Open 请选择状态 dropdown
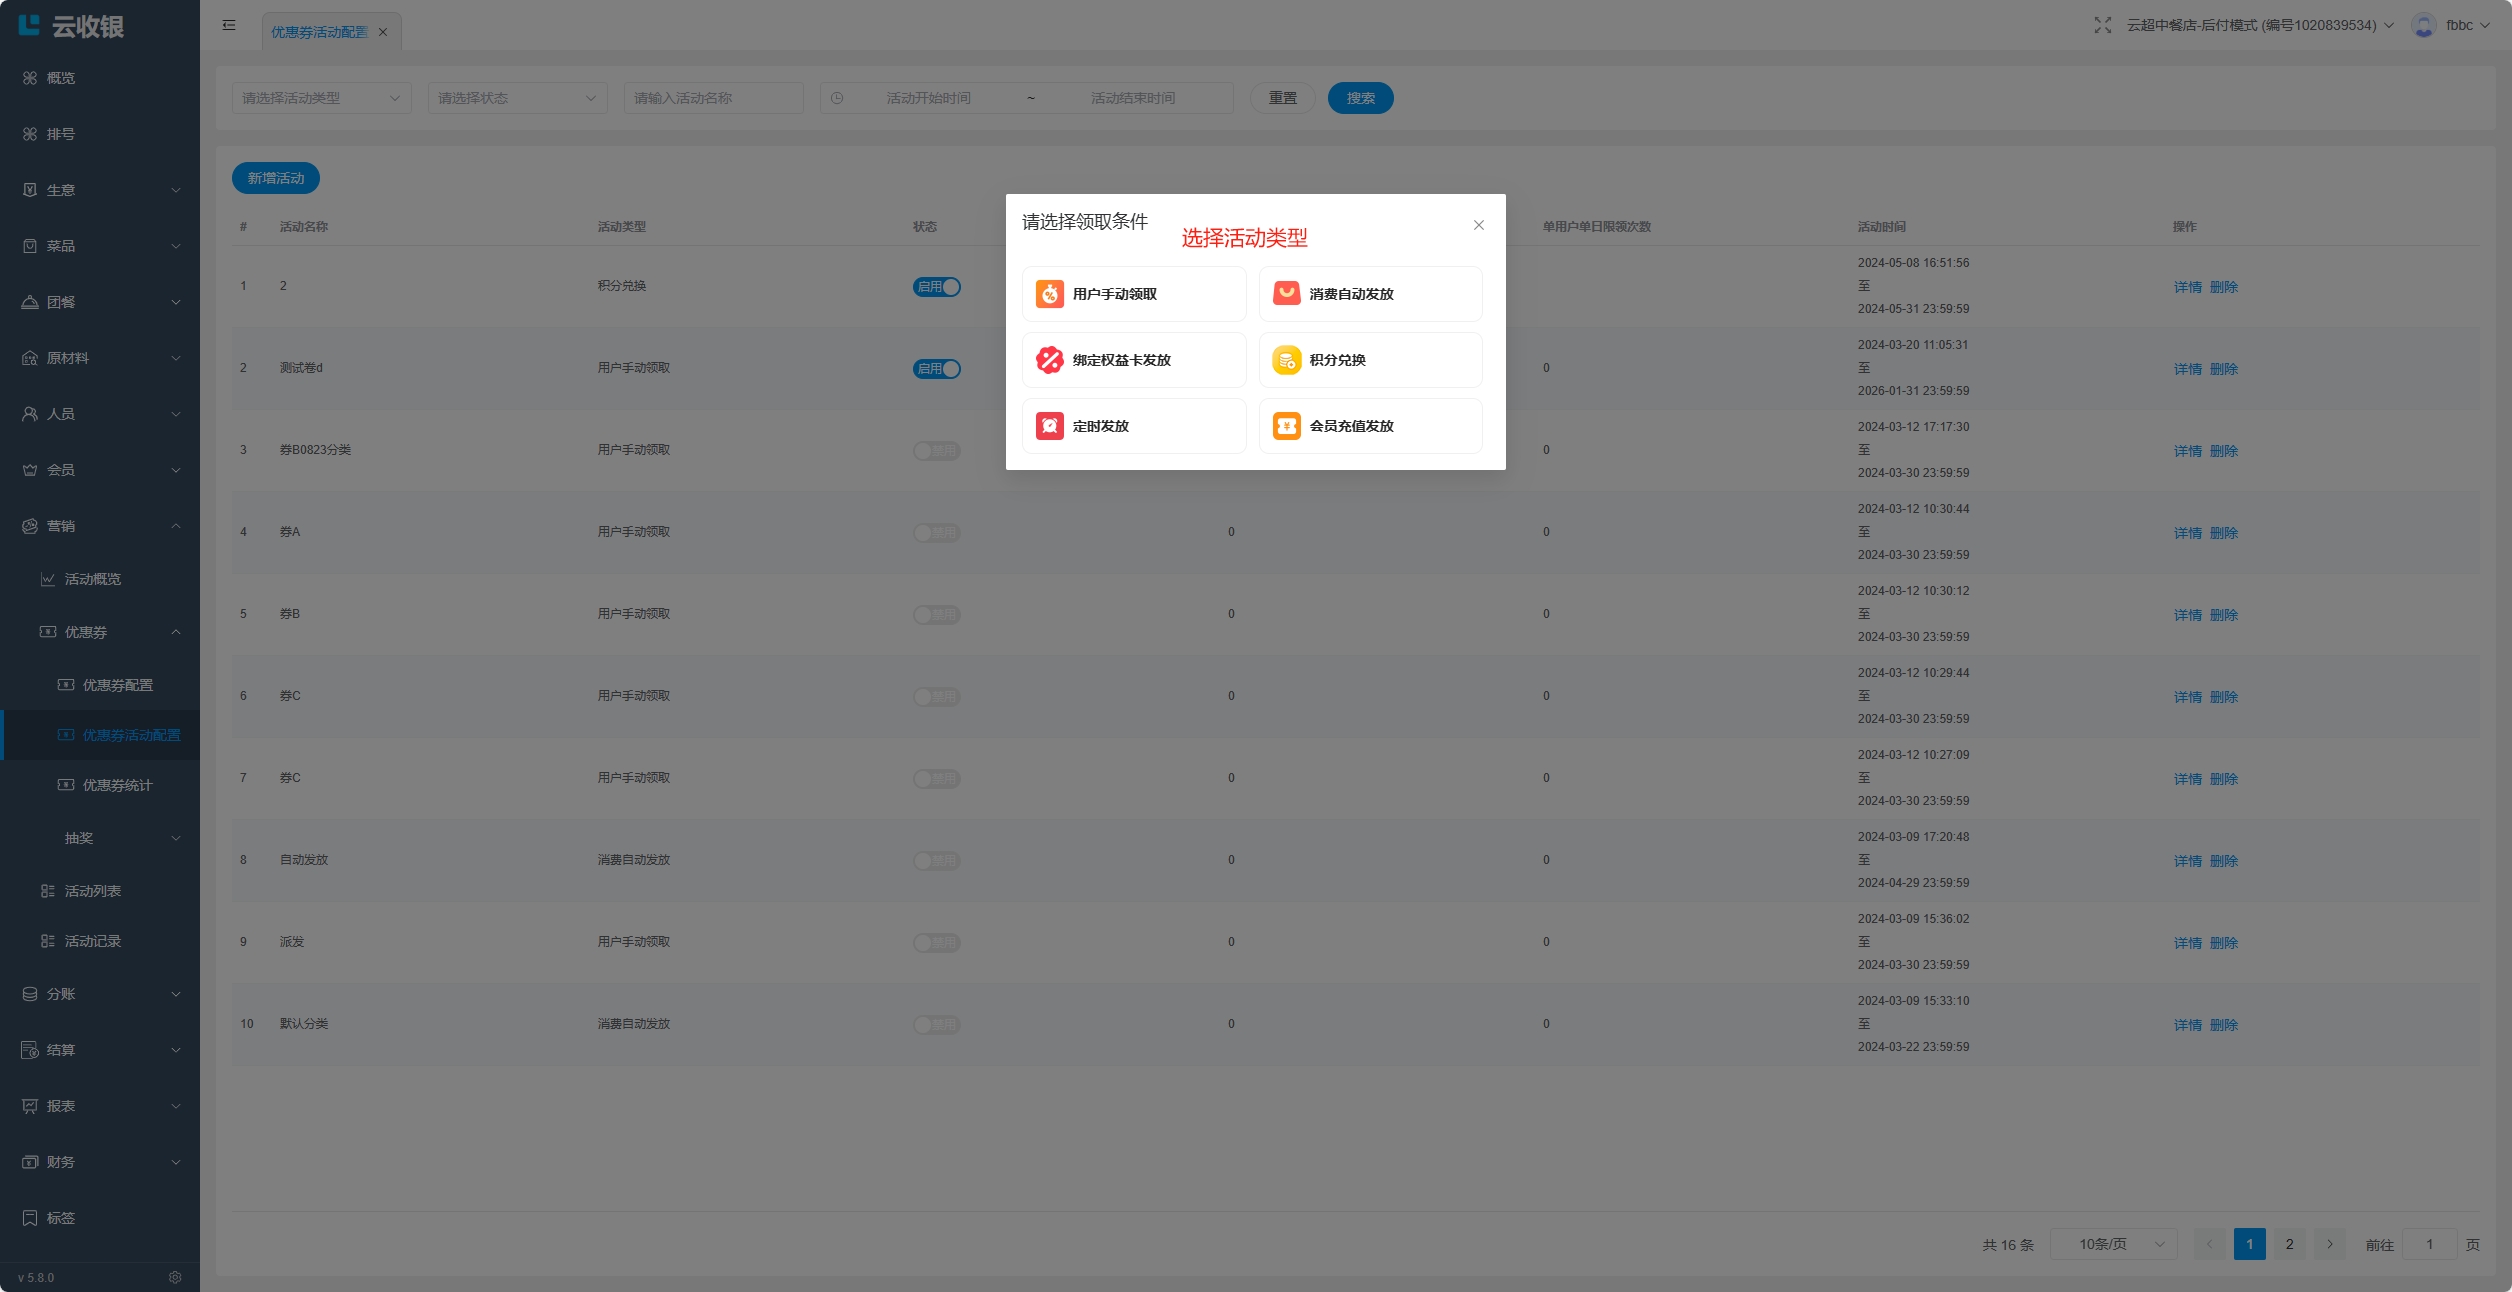The height and width of the screenshot is (1292, 2512). tap(517, 98)
